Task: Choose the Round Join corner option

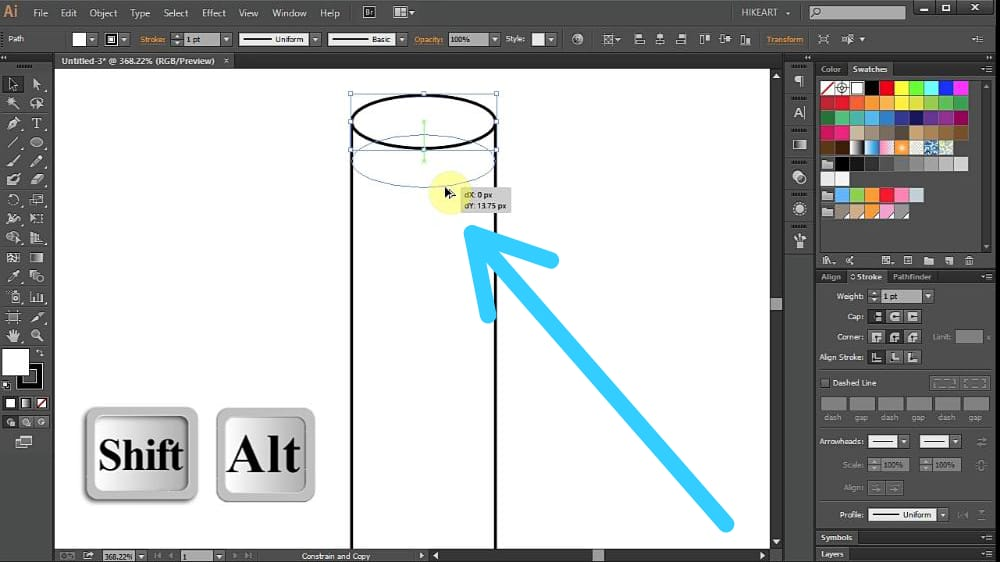Action: [895, 337]
